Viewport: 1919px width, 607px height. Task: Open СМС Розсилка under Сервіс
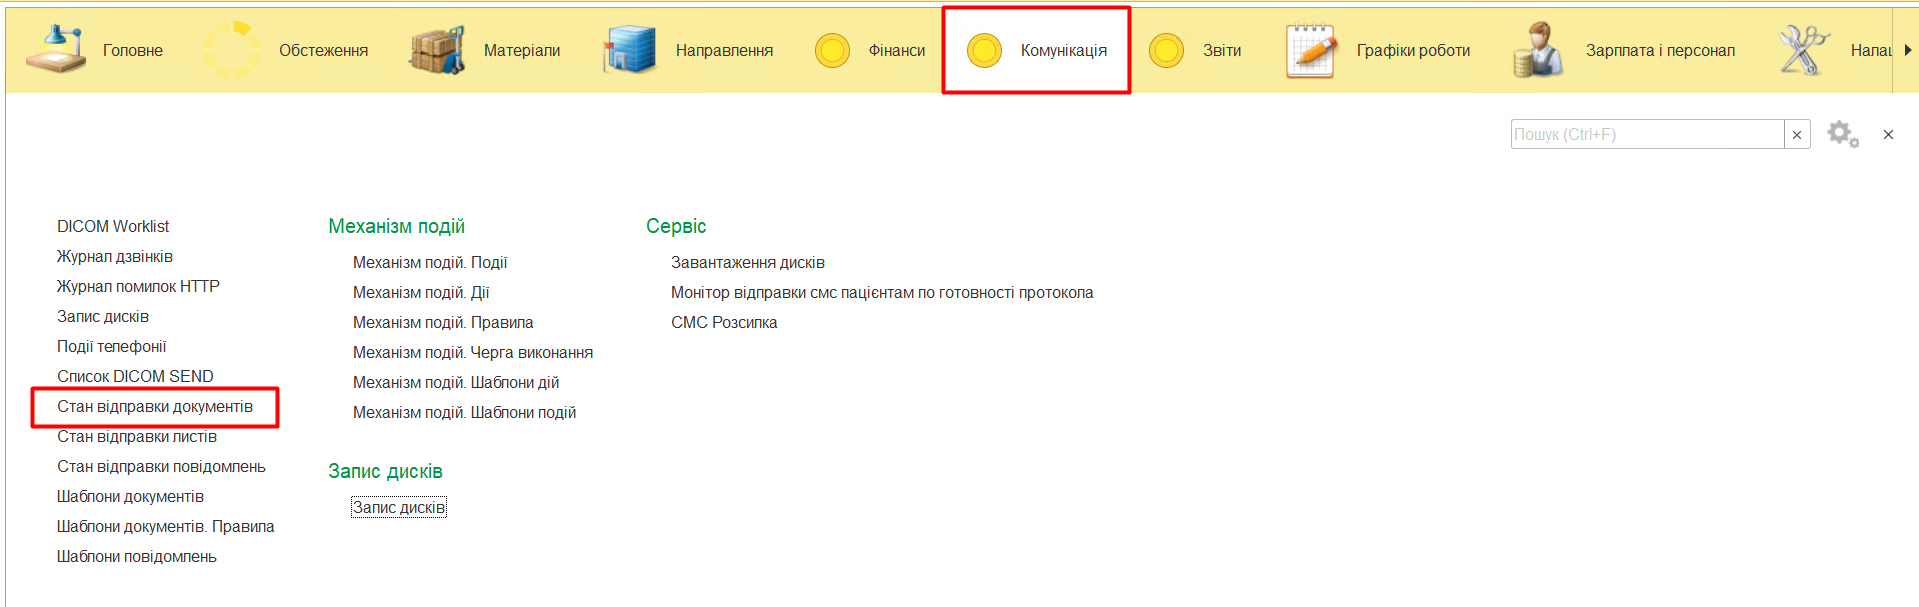point(724,323)
